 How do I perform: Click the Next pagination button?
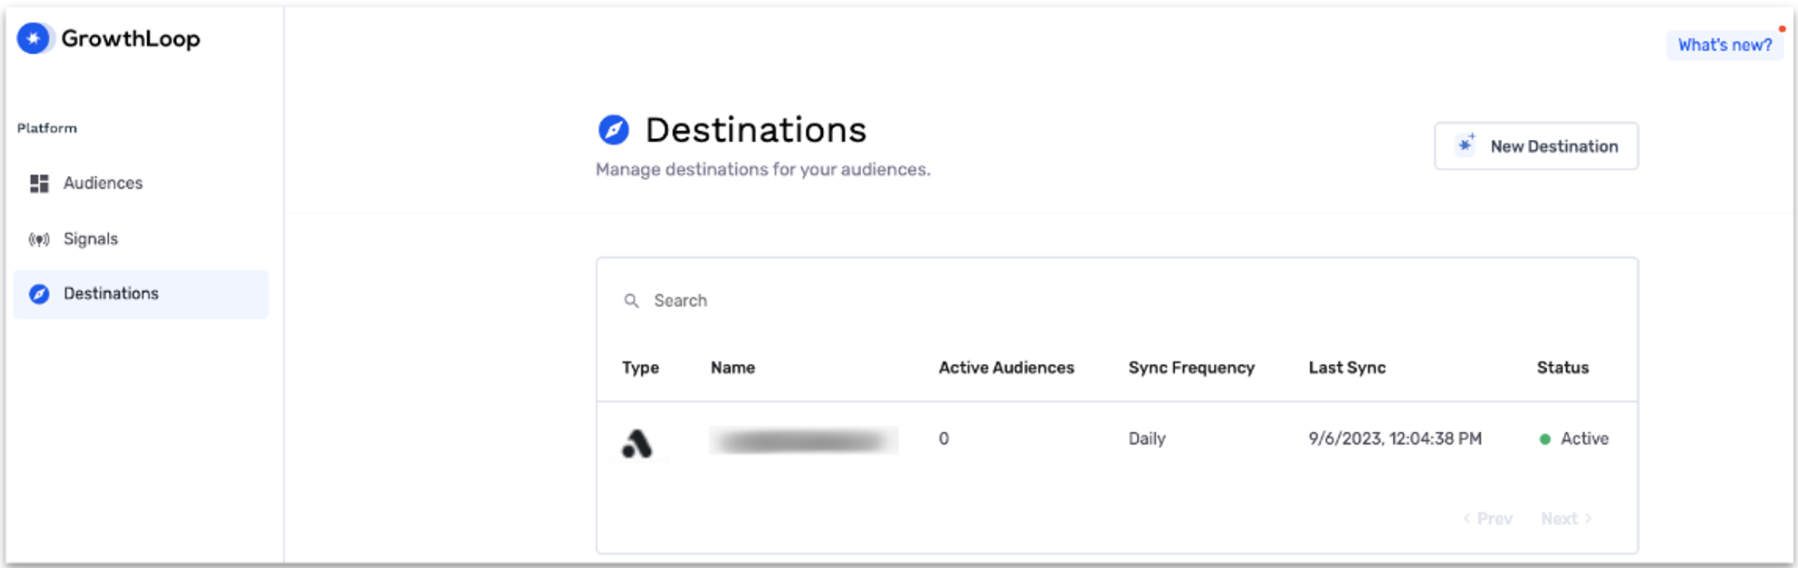point(1566,519)
